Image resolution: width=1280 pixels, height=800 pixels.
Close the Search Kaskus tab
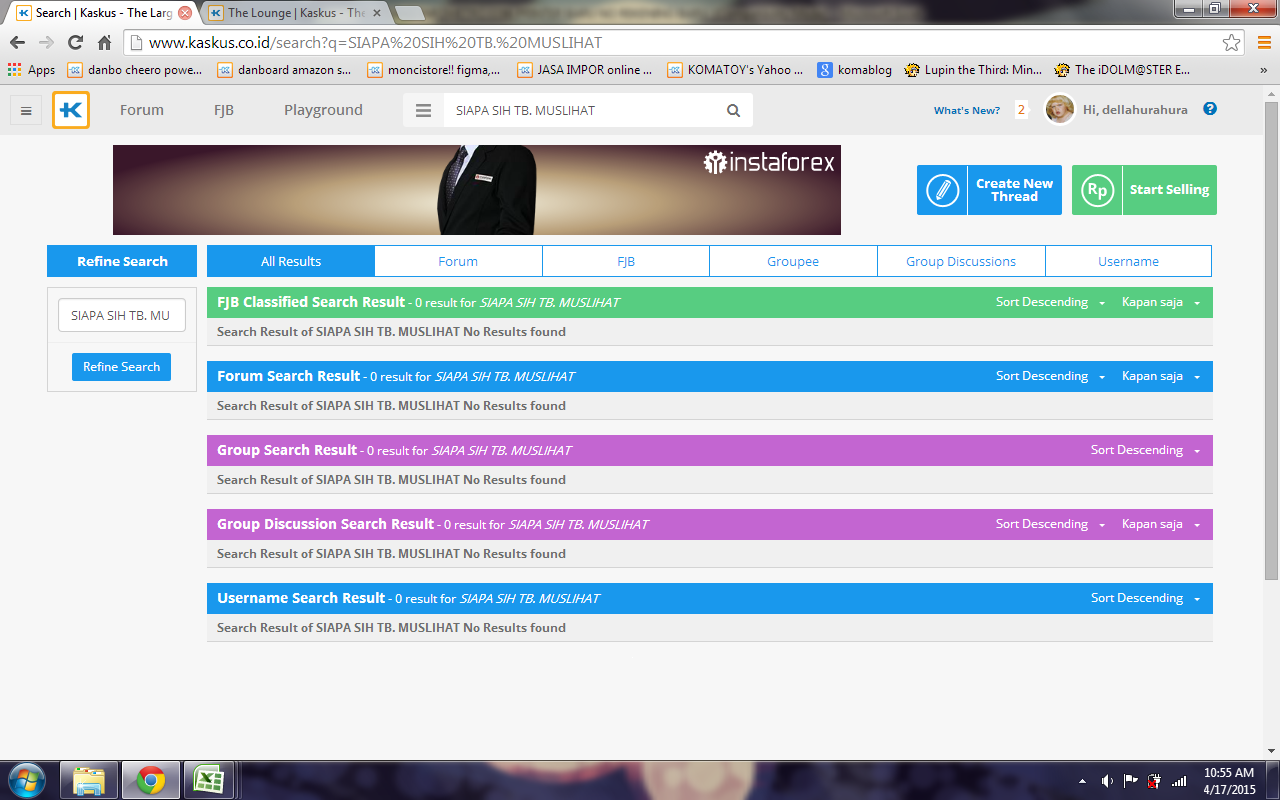coord(185,13)
